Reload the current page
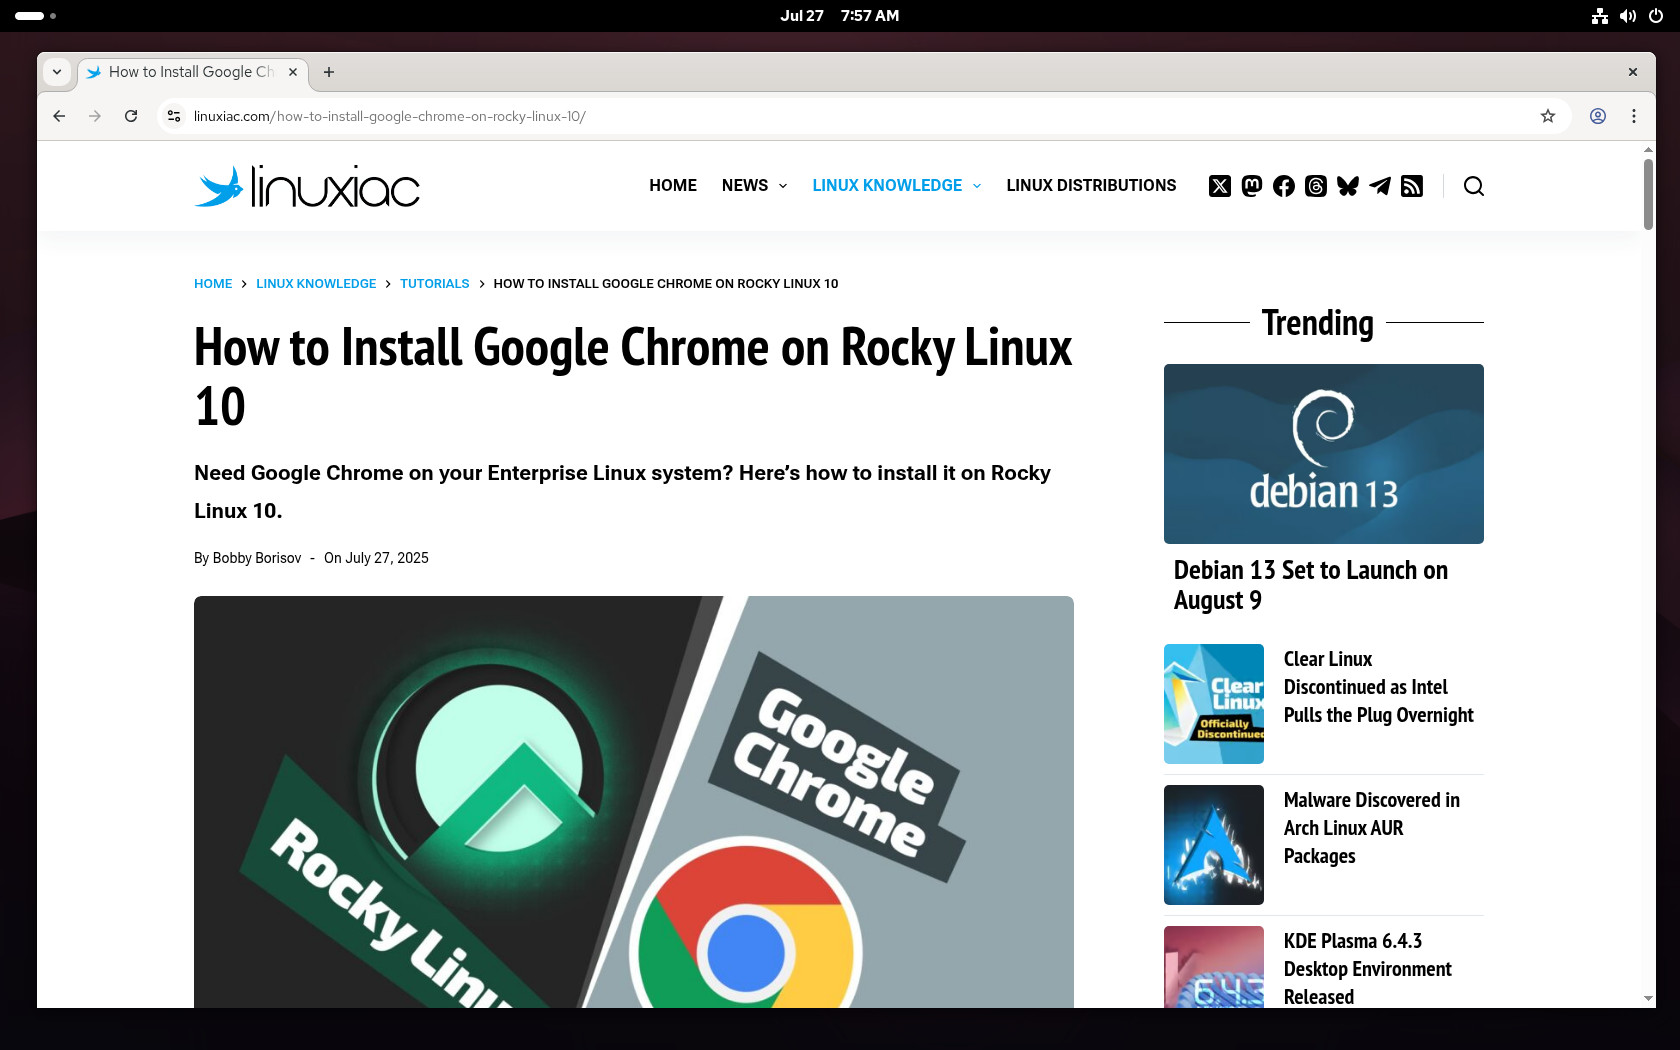The width and height of the screenshot is (1680, 1050). [131, 116]
